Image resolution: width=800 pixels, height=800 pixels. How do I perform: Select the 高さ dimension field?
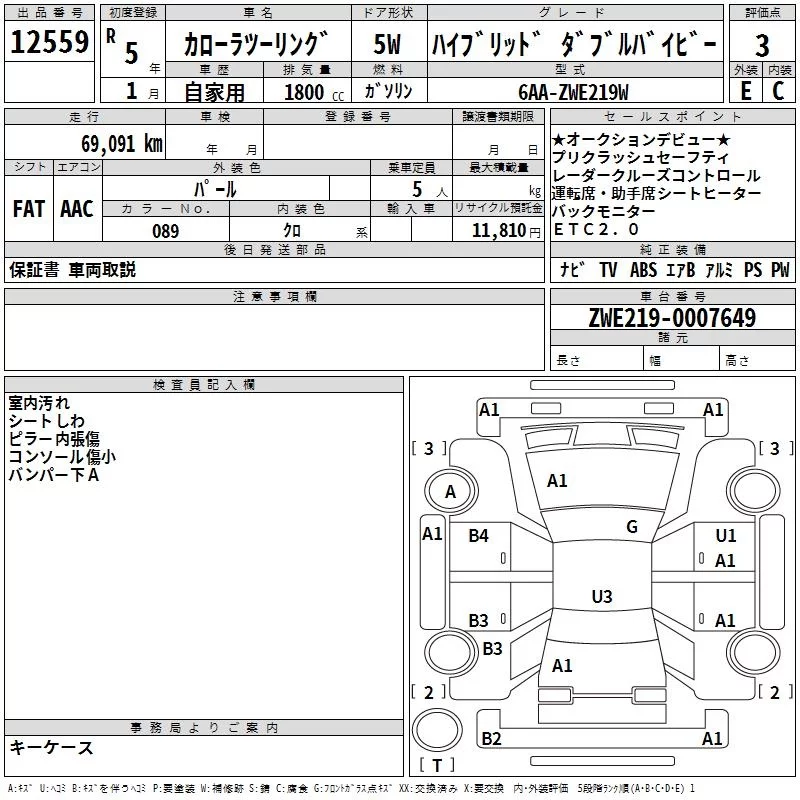point(757,360)
